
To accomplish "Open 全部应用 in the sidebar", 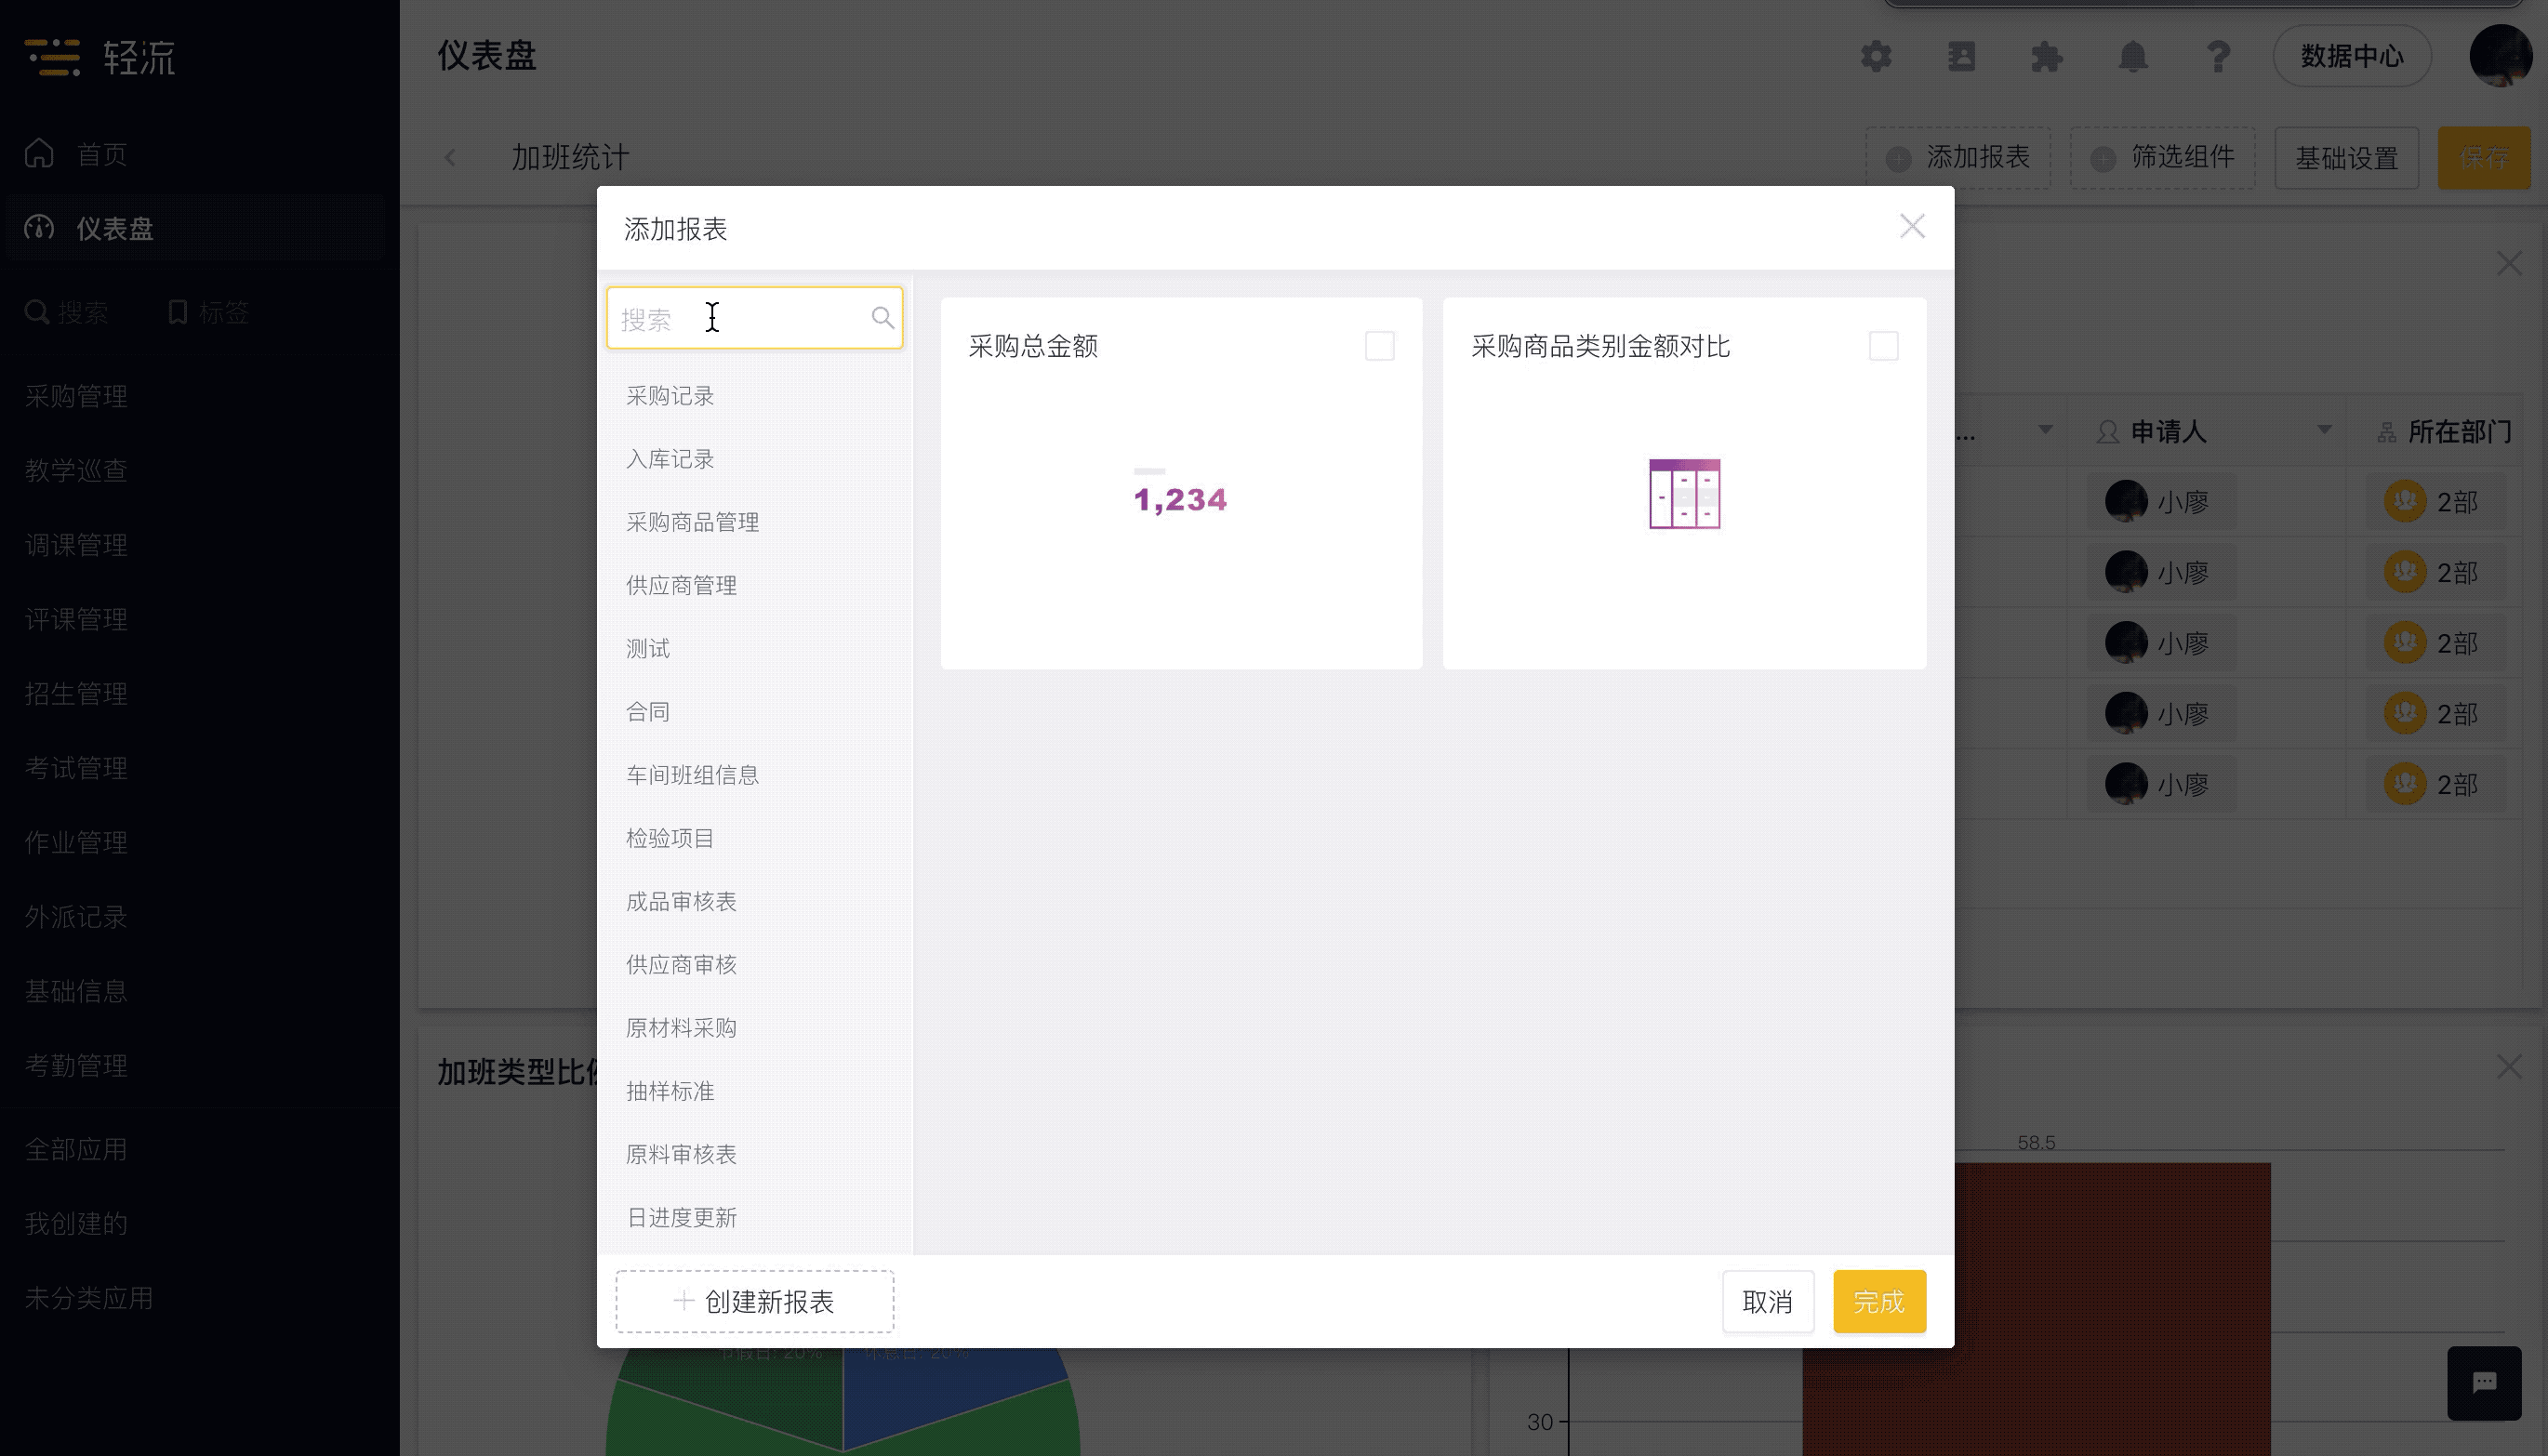I will (x=76, y=1150).
